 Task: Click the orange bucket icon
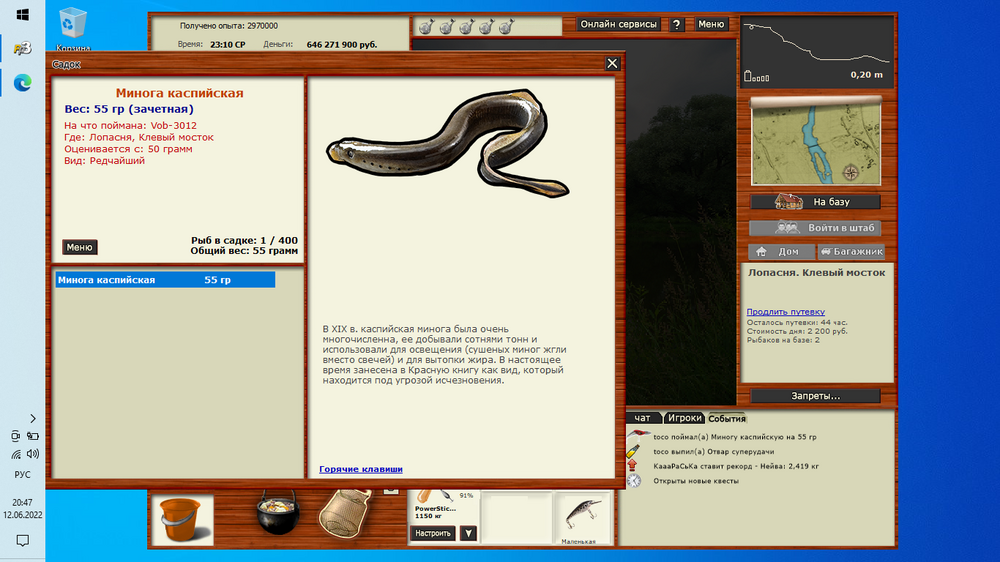click(182, 521)
